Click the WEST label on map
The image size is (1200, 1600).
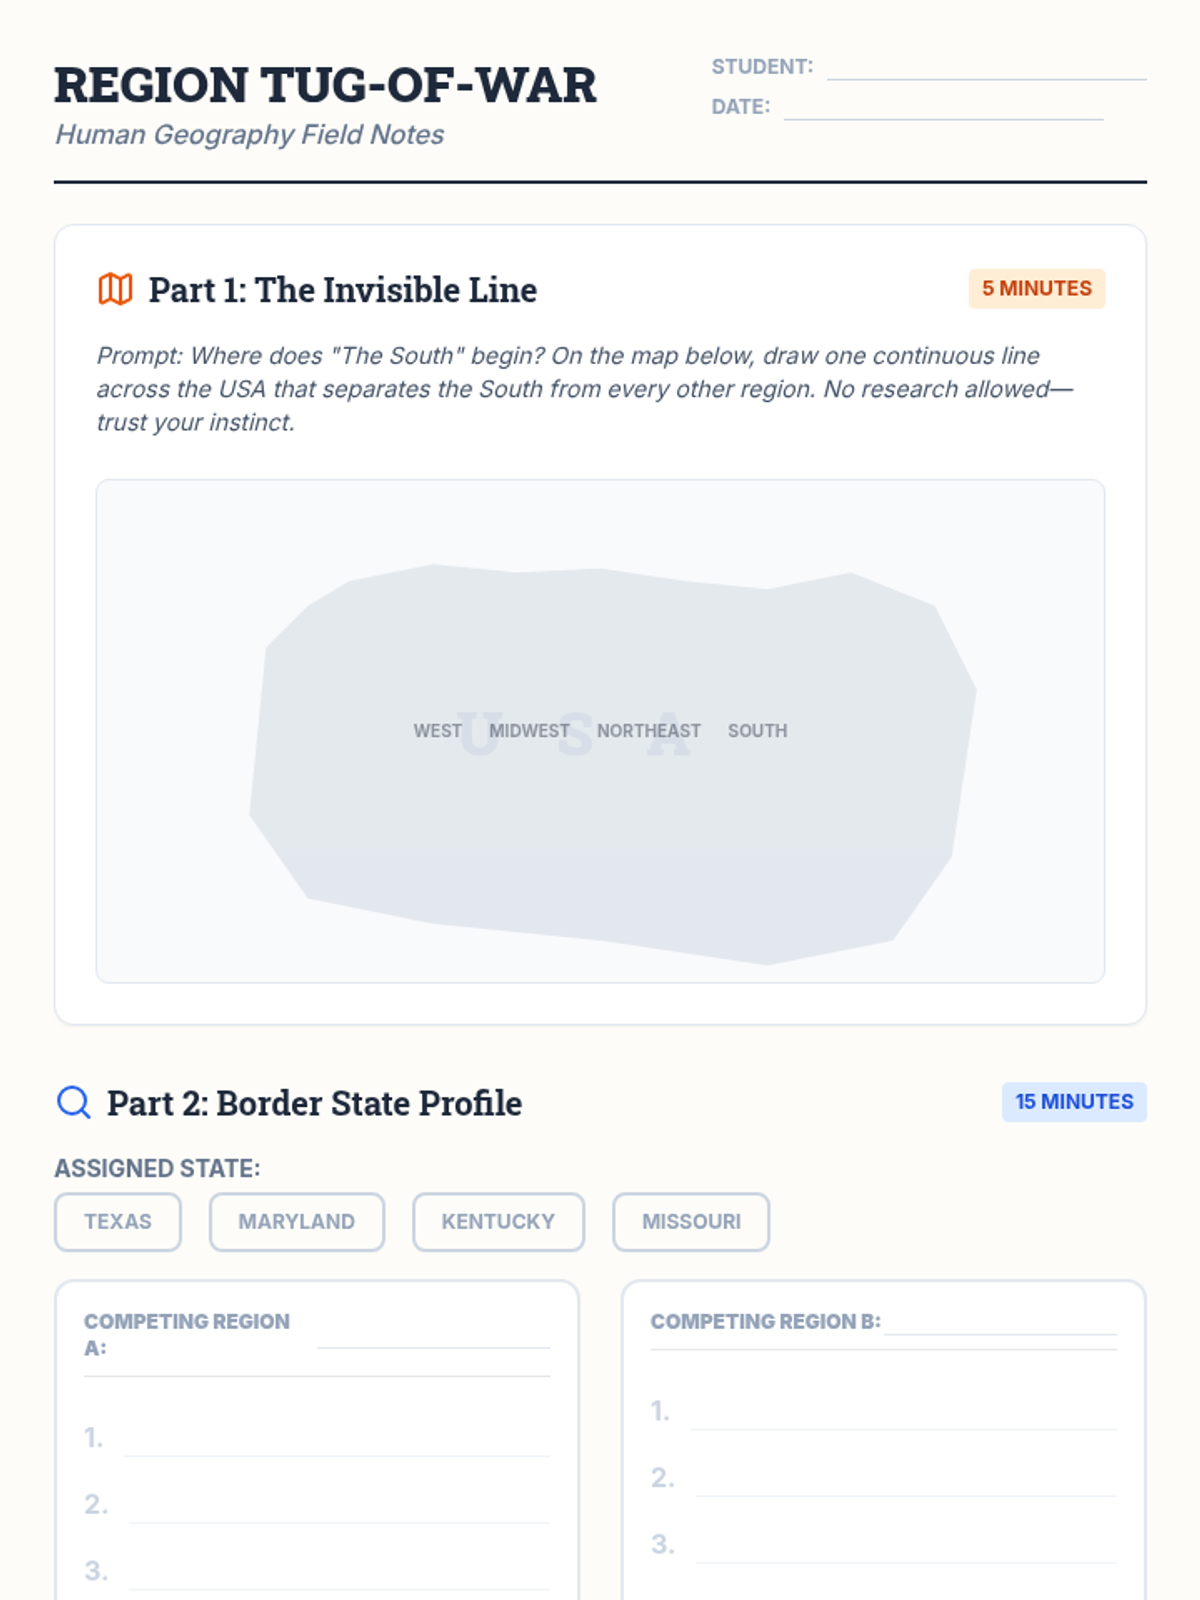coord(438,731)
